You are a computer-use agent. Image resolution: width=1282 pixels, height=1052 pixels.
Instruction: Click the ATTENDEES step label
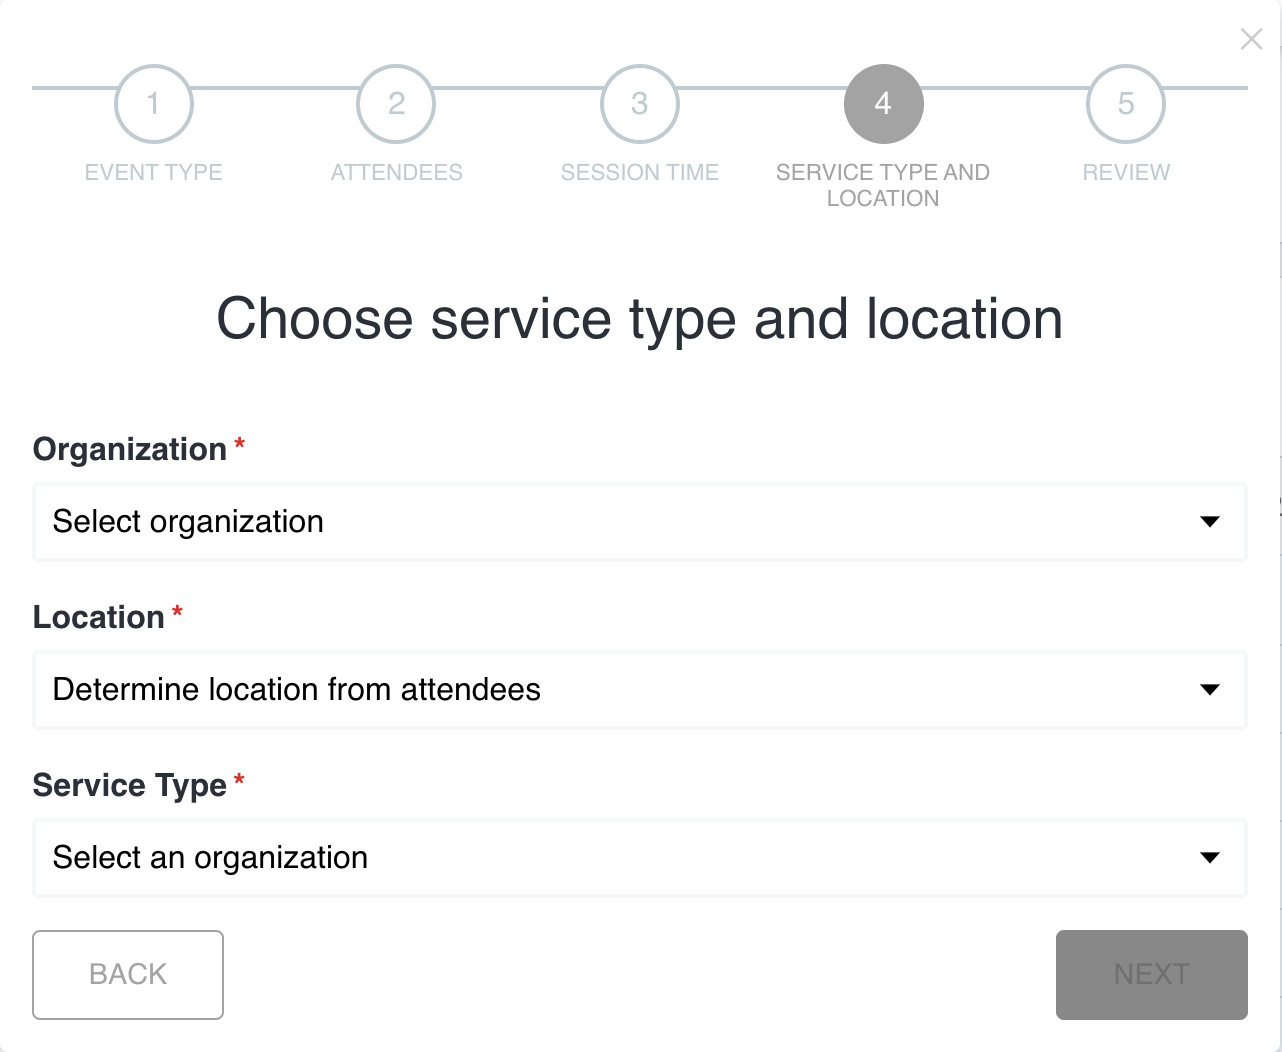coord(397,172)
